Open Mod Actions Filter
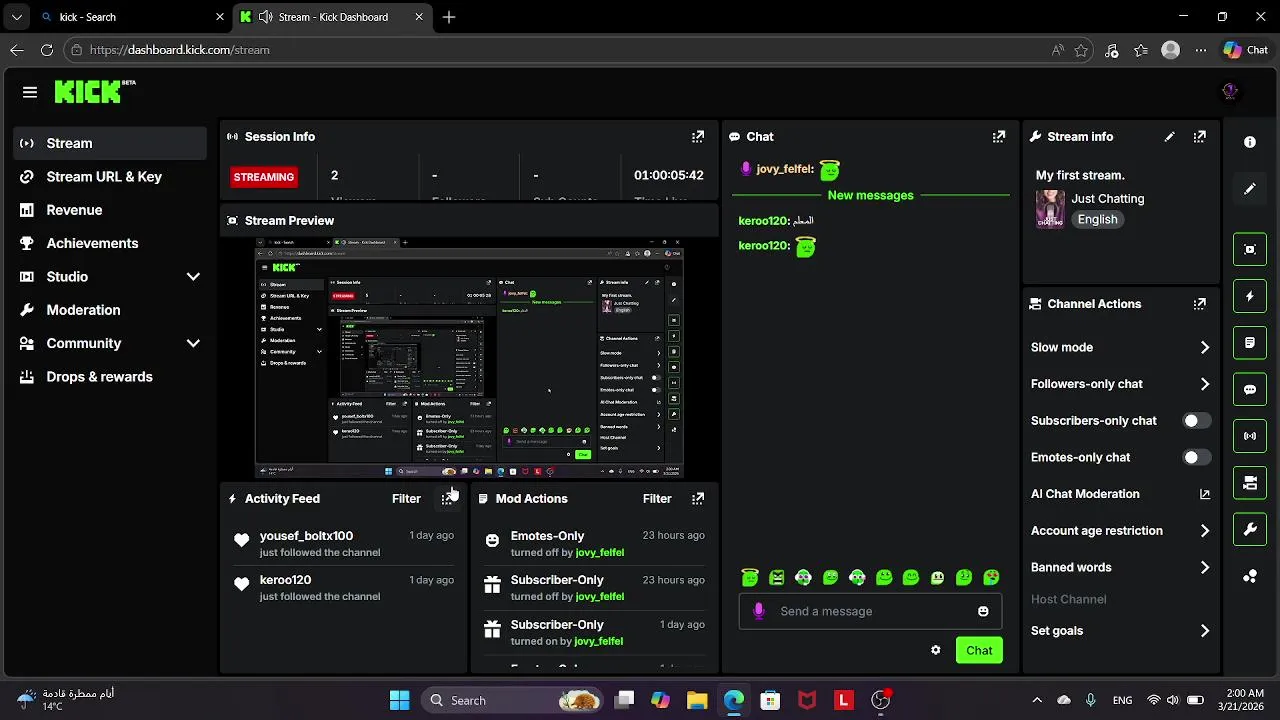 (657, 499)
